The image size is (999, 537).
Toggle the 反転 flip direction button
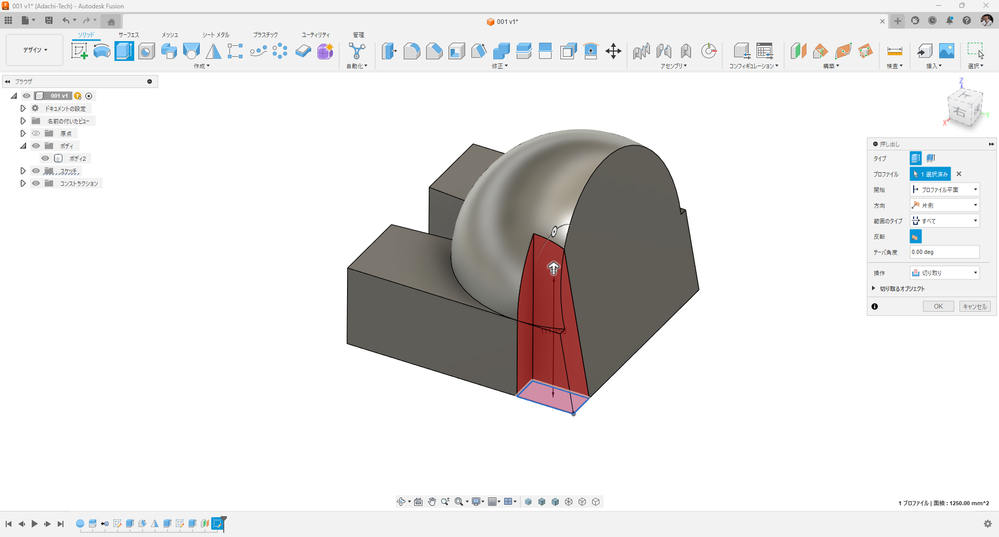tap(916, 236)
